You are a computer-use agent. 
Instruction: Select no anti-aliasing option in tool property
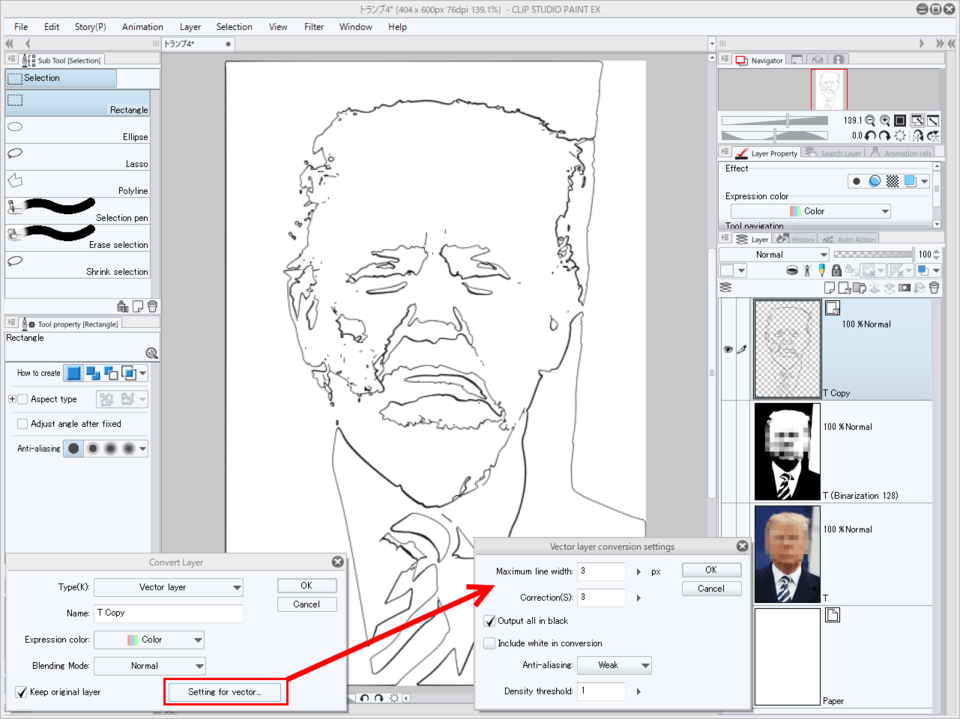(73, 449)
